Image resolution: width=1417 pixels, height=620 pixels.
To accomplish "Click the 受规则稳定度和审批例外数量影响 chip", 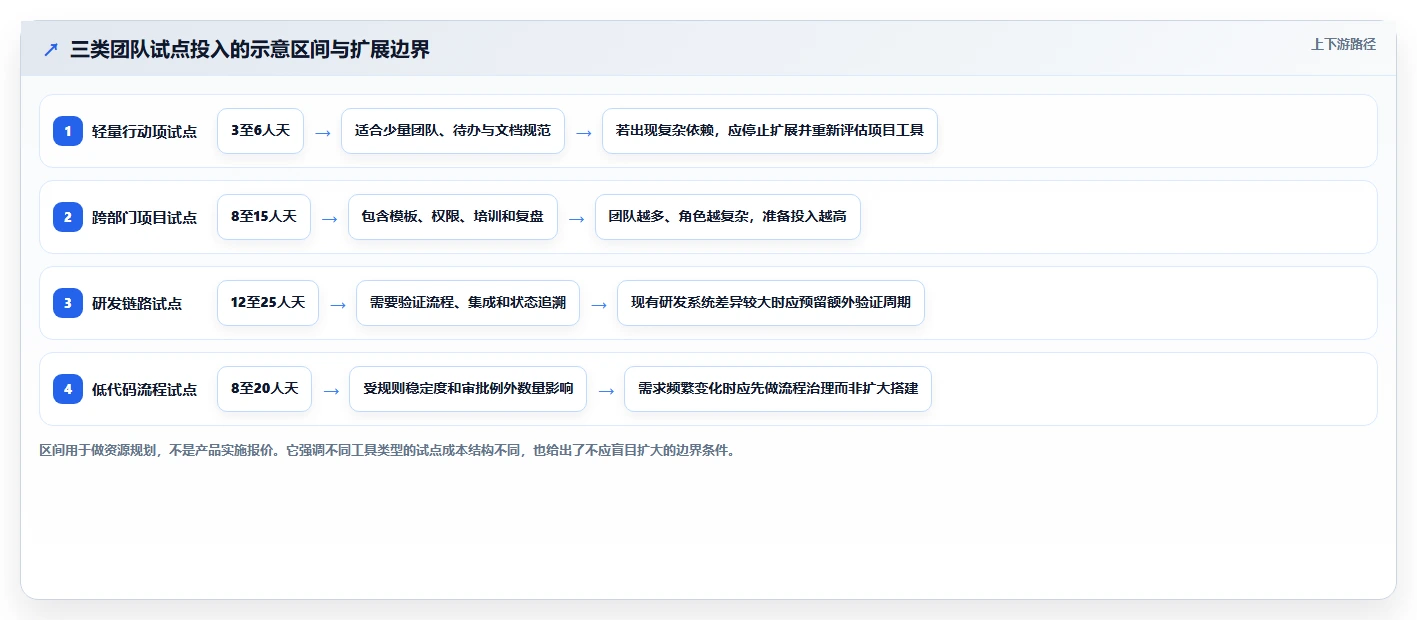I will pyautogui.click(x=468, y=389).
